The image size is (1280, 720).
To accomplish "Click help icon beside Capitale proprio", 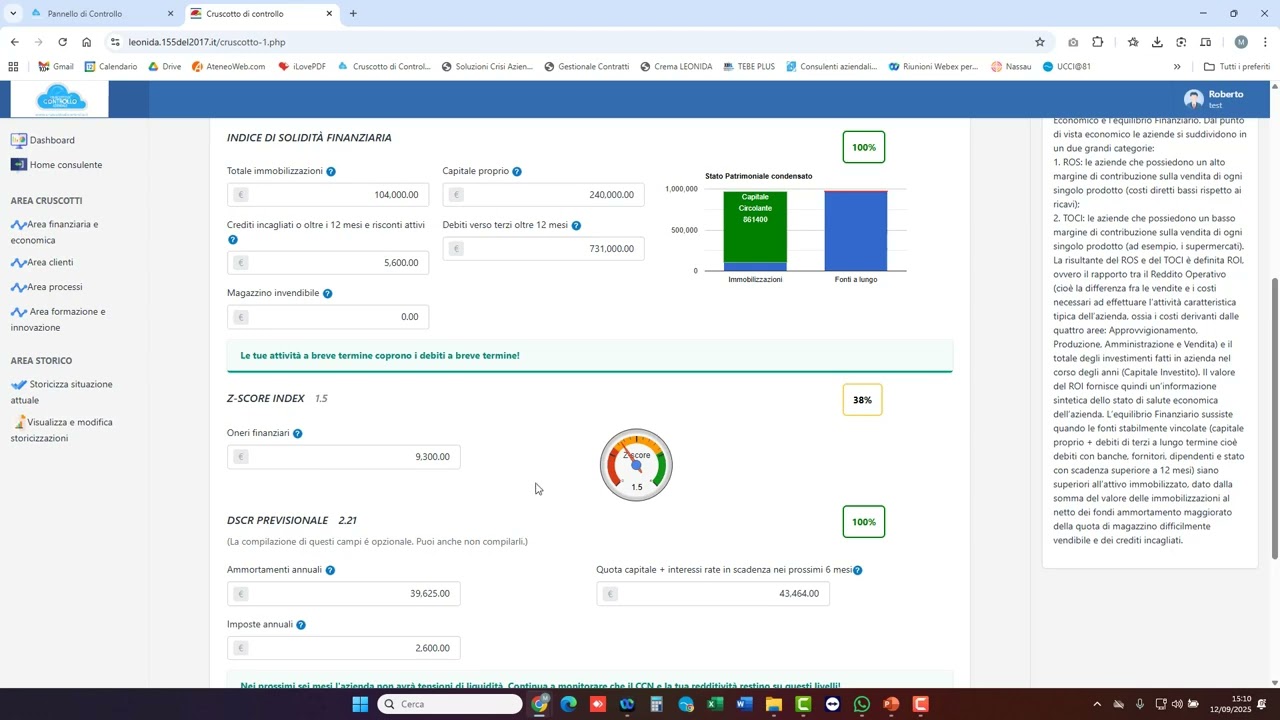I will click(x=517, y=172).
